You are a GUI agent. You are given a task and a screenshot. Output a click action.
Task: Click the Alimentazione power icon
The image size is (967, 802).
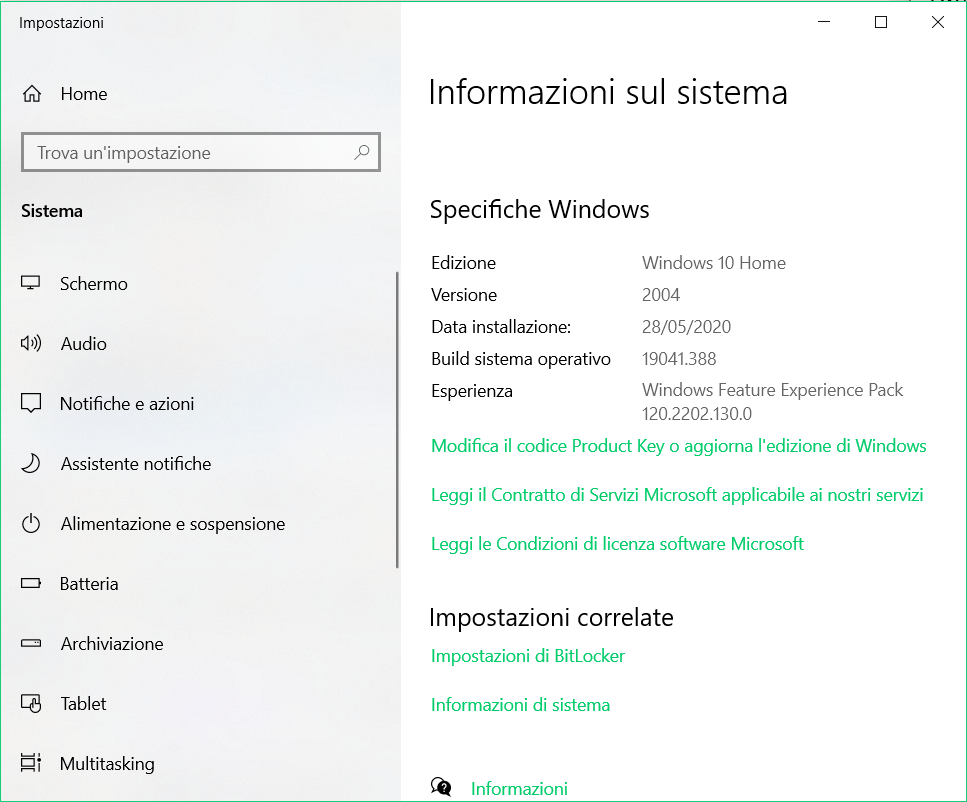coord(31,524)
